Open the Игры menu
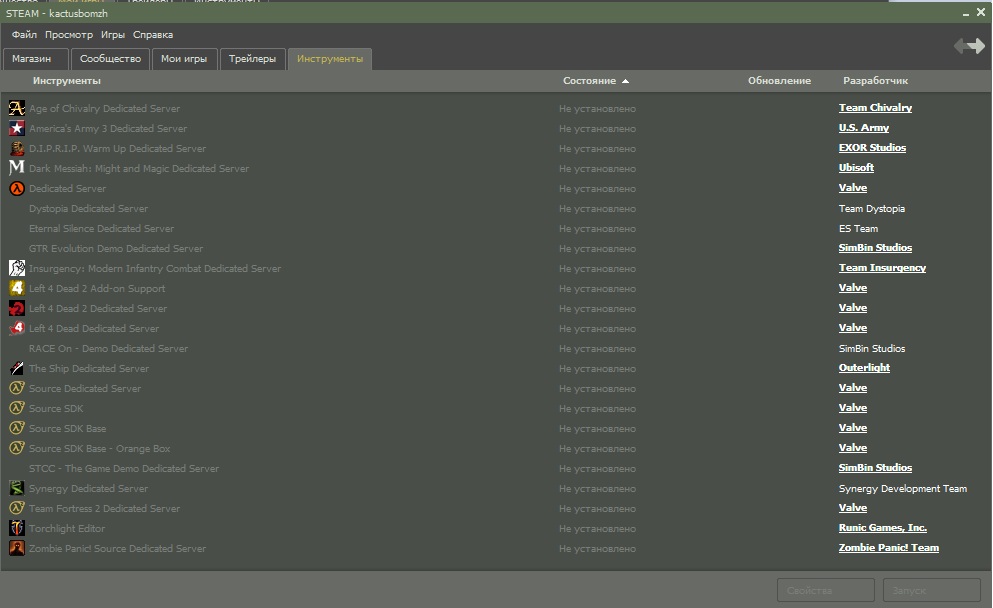993x608 pixels. click(x=113, y=35)
